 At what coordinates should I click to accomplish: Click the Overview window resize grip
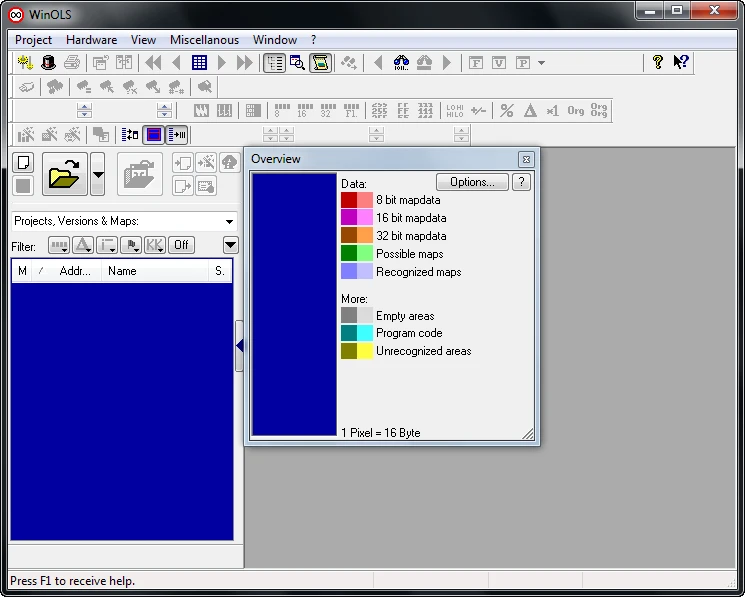pos(528,434)
